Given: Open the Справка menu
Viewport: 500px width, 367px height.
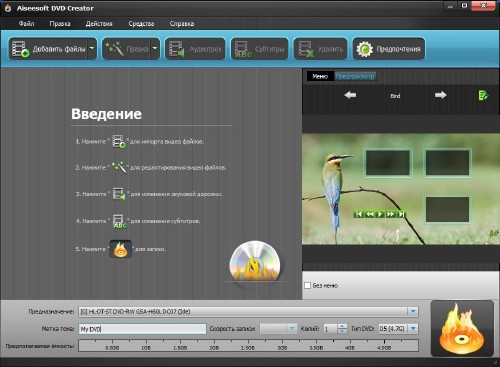Looking at the screenshot, I should coord(182,24).
